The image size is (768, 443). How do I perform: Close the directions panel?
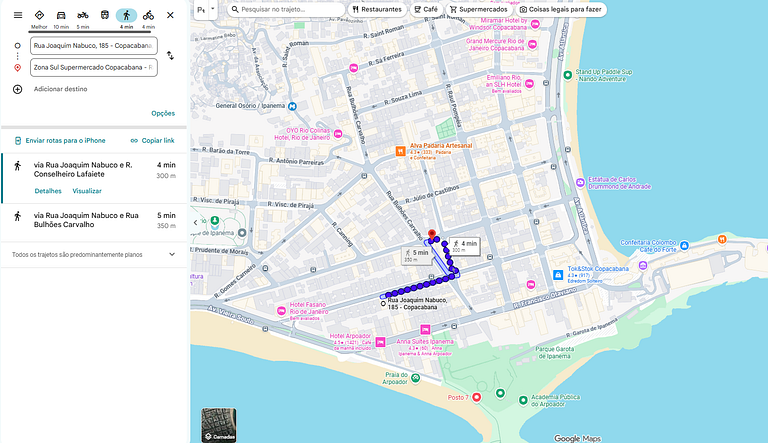(170, 15)
